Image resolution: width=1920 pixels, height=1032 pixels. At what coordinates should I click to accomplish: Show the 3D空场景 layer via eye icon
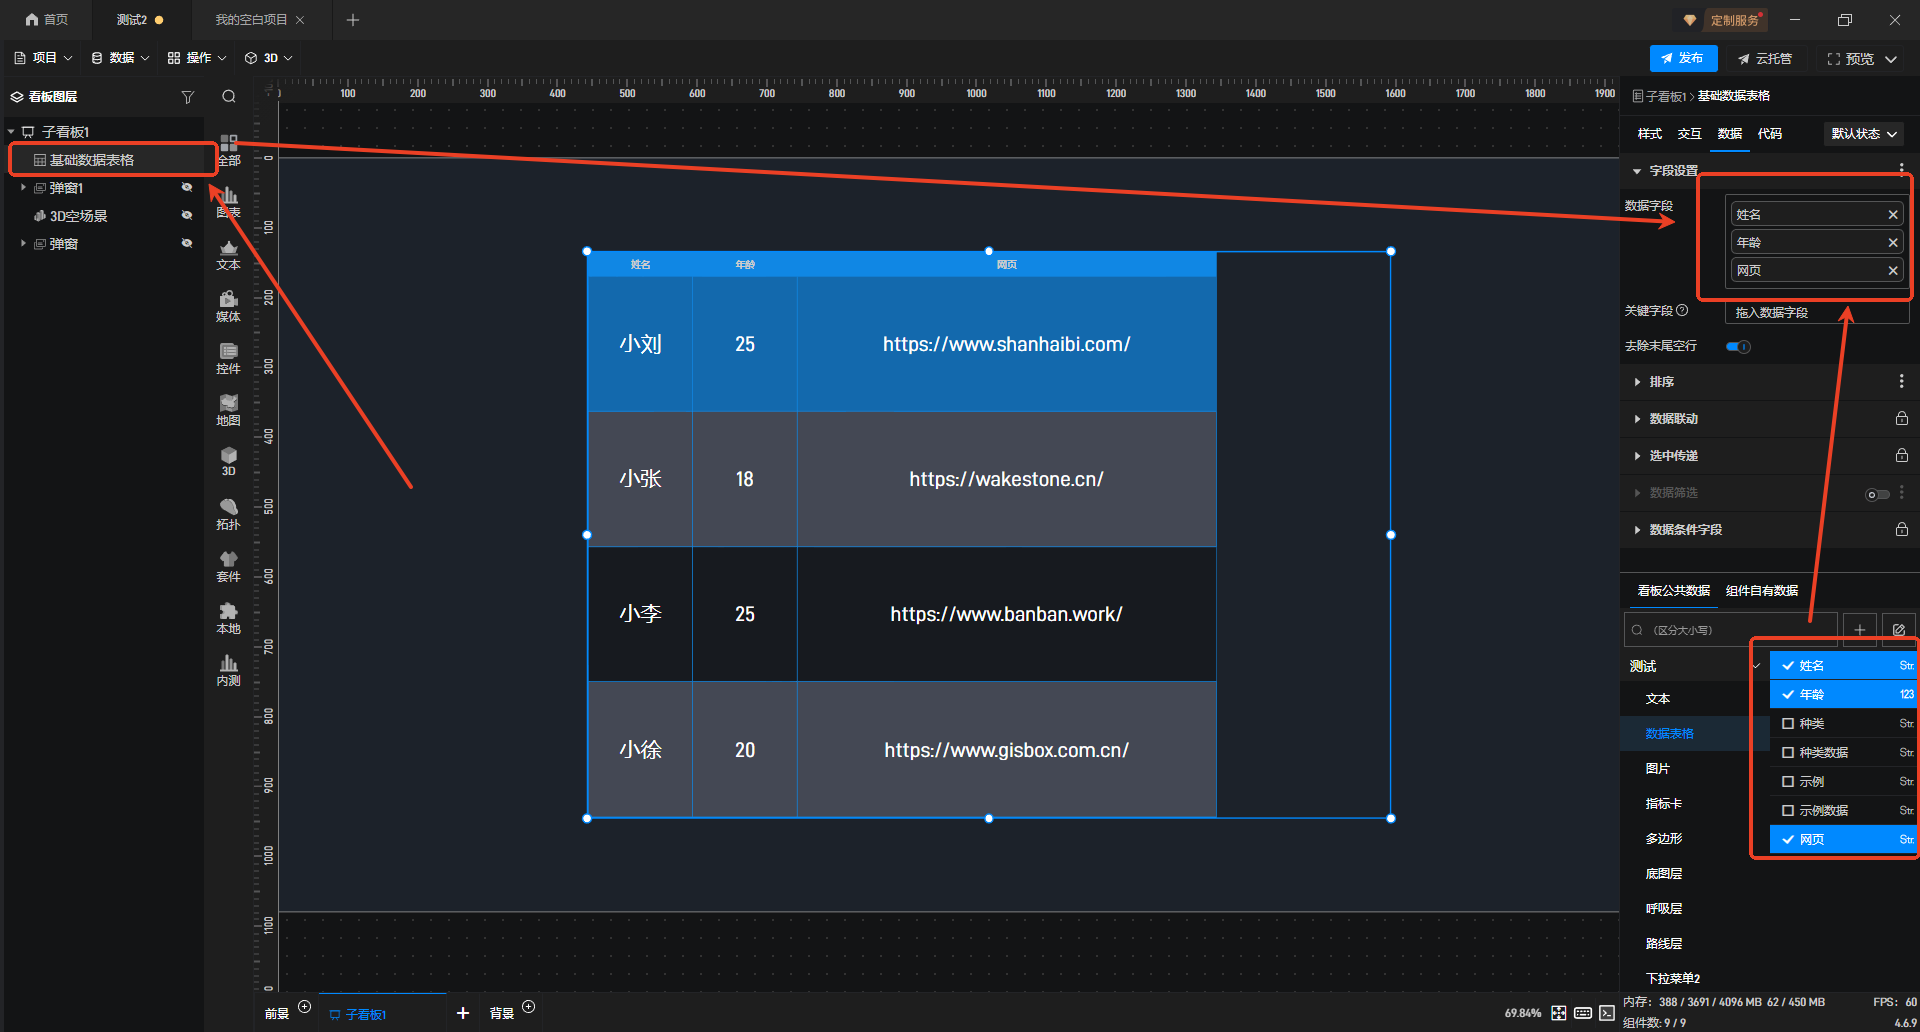pyautogui.click(x=187, y=216)
